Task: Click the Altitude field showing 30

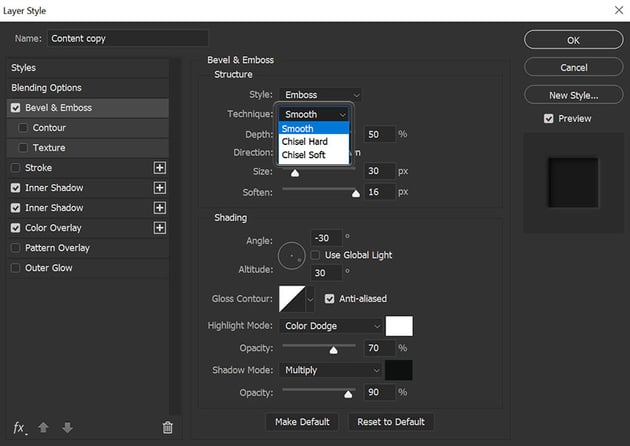Action: 326,273
